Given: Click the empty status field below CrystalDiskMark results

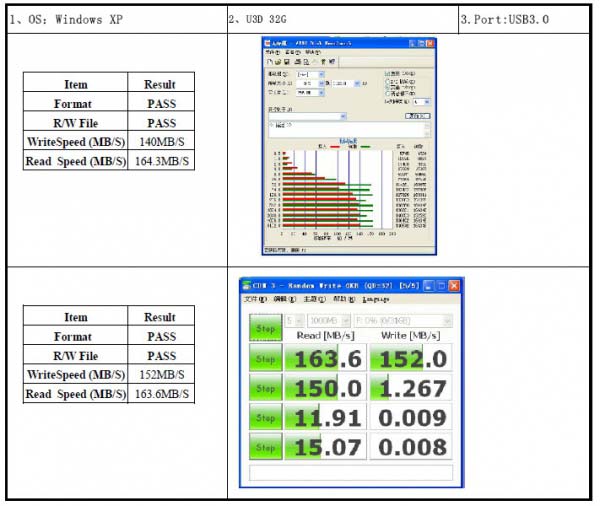Looking at the screenshot, I should pos(349,473).
